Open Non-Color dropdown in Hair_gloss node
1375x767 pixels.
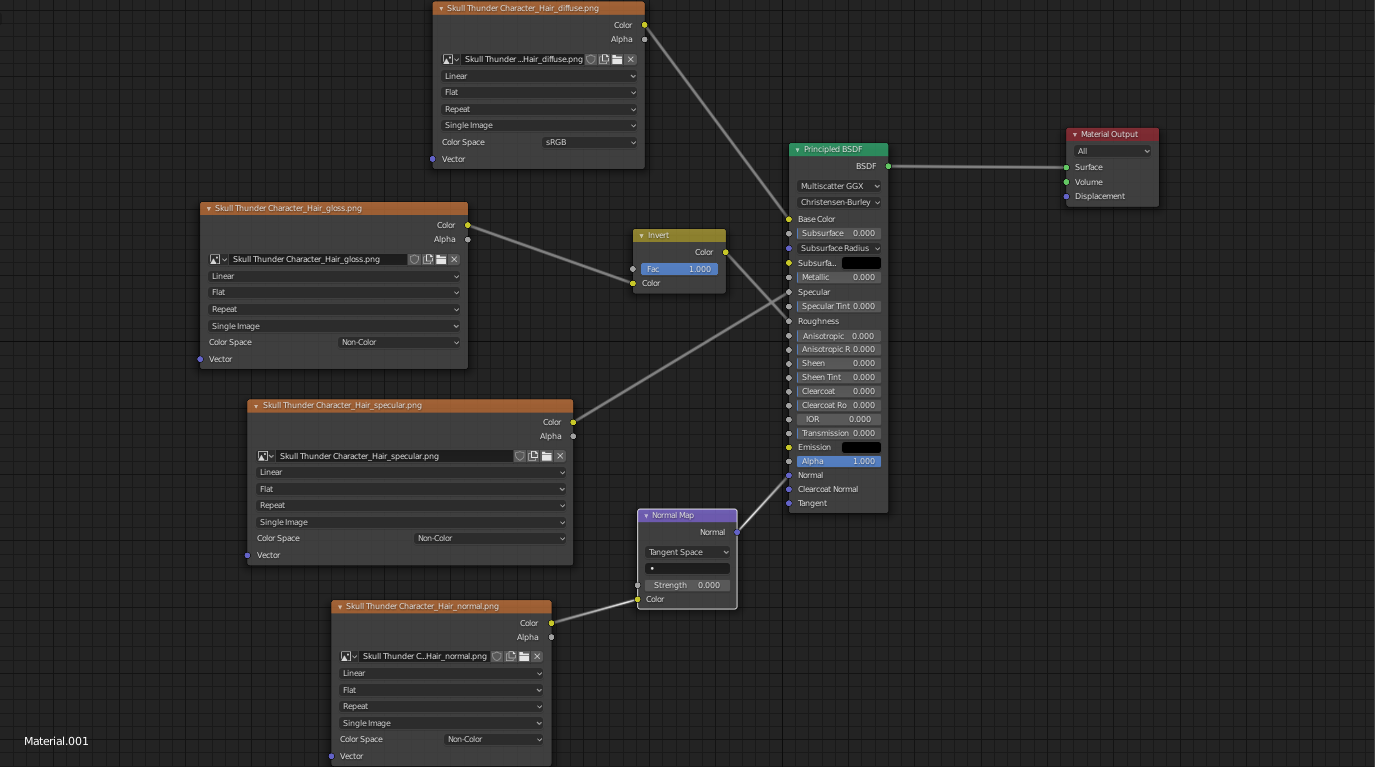pos(399,342)
